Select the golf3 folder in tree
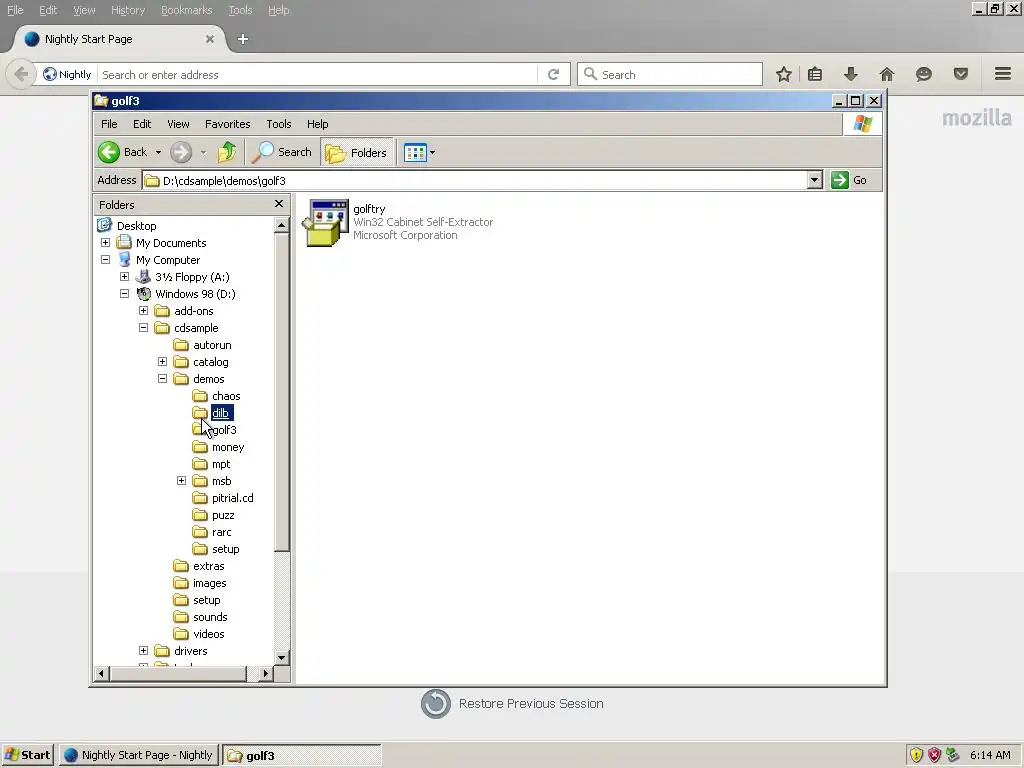The image size is (1024, 768). coord(224,430)
